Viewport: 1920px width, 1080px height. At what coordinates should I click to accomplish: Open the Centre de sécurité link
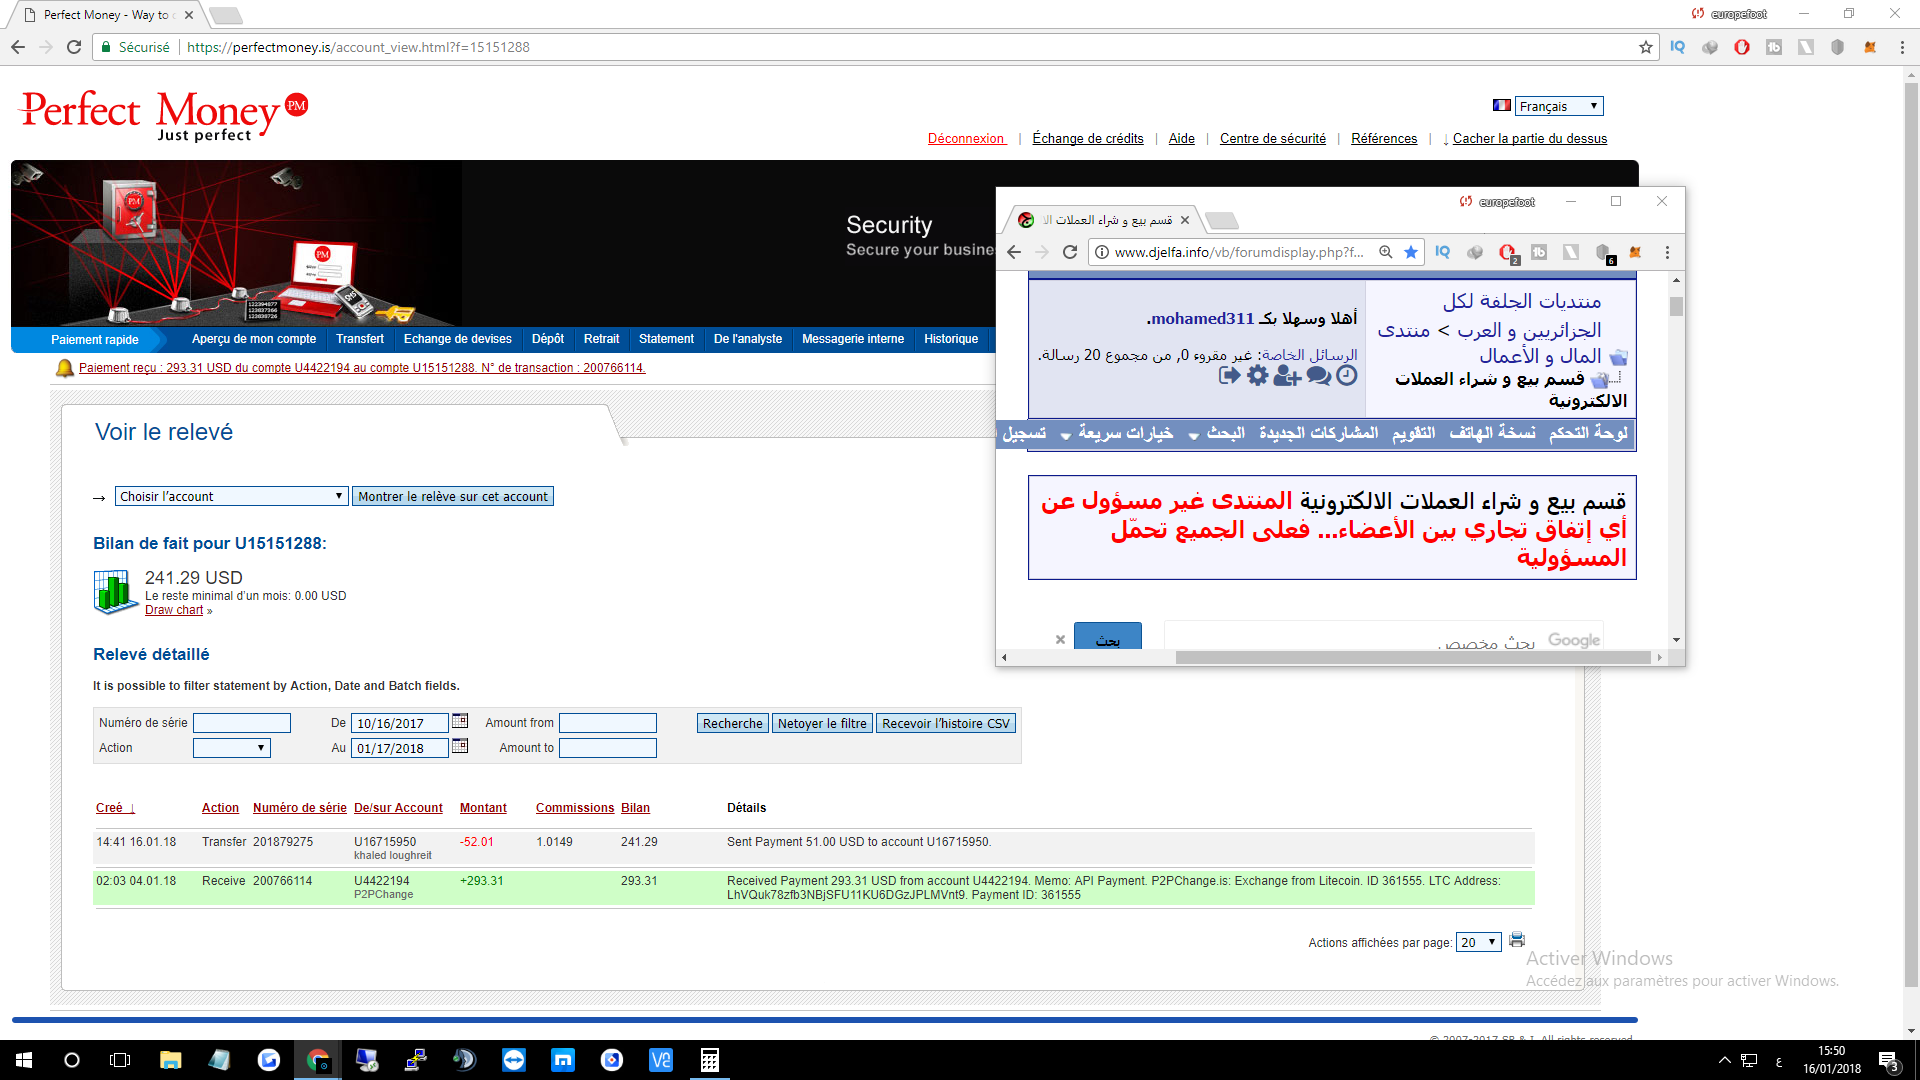pyautogui.click(x=1272, y=139)
